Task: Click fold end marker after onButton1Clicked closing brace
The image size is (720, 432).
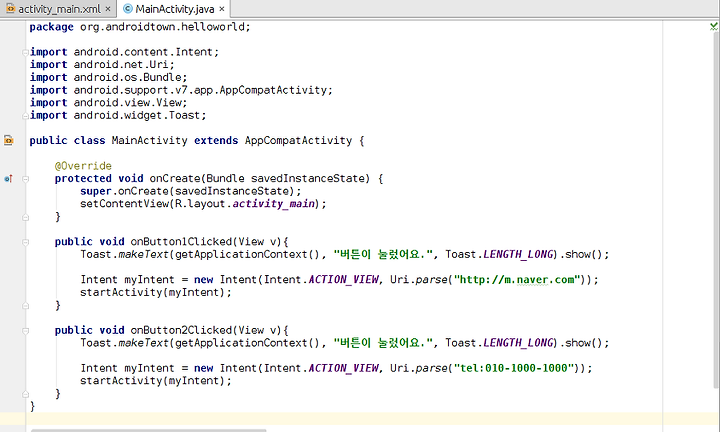Action: pyautogui.click(x=25, y=306)
